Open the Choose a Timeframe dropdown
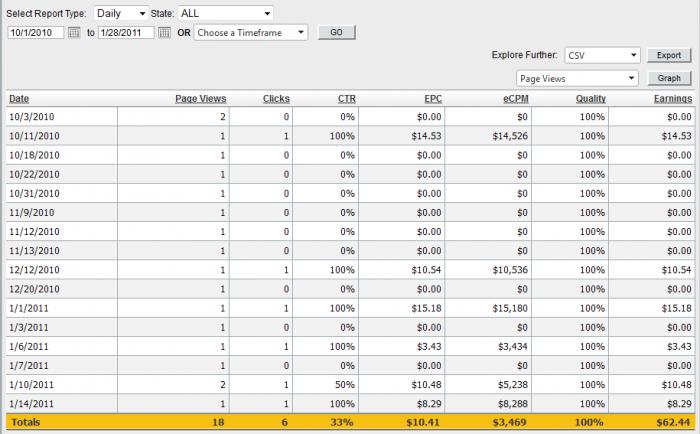 click(x=252, y=33)
